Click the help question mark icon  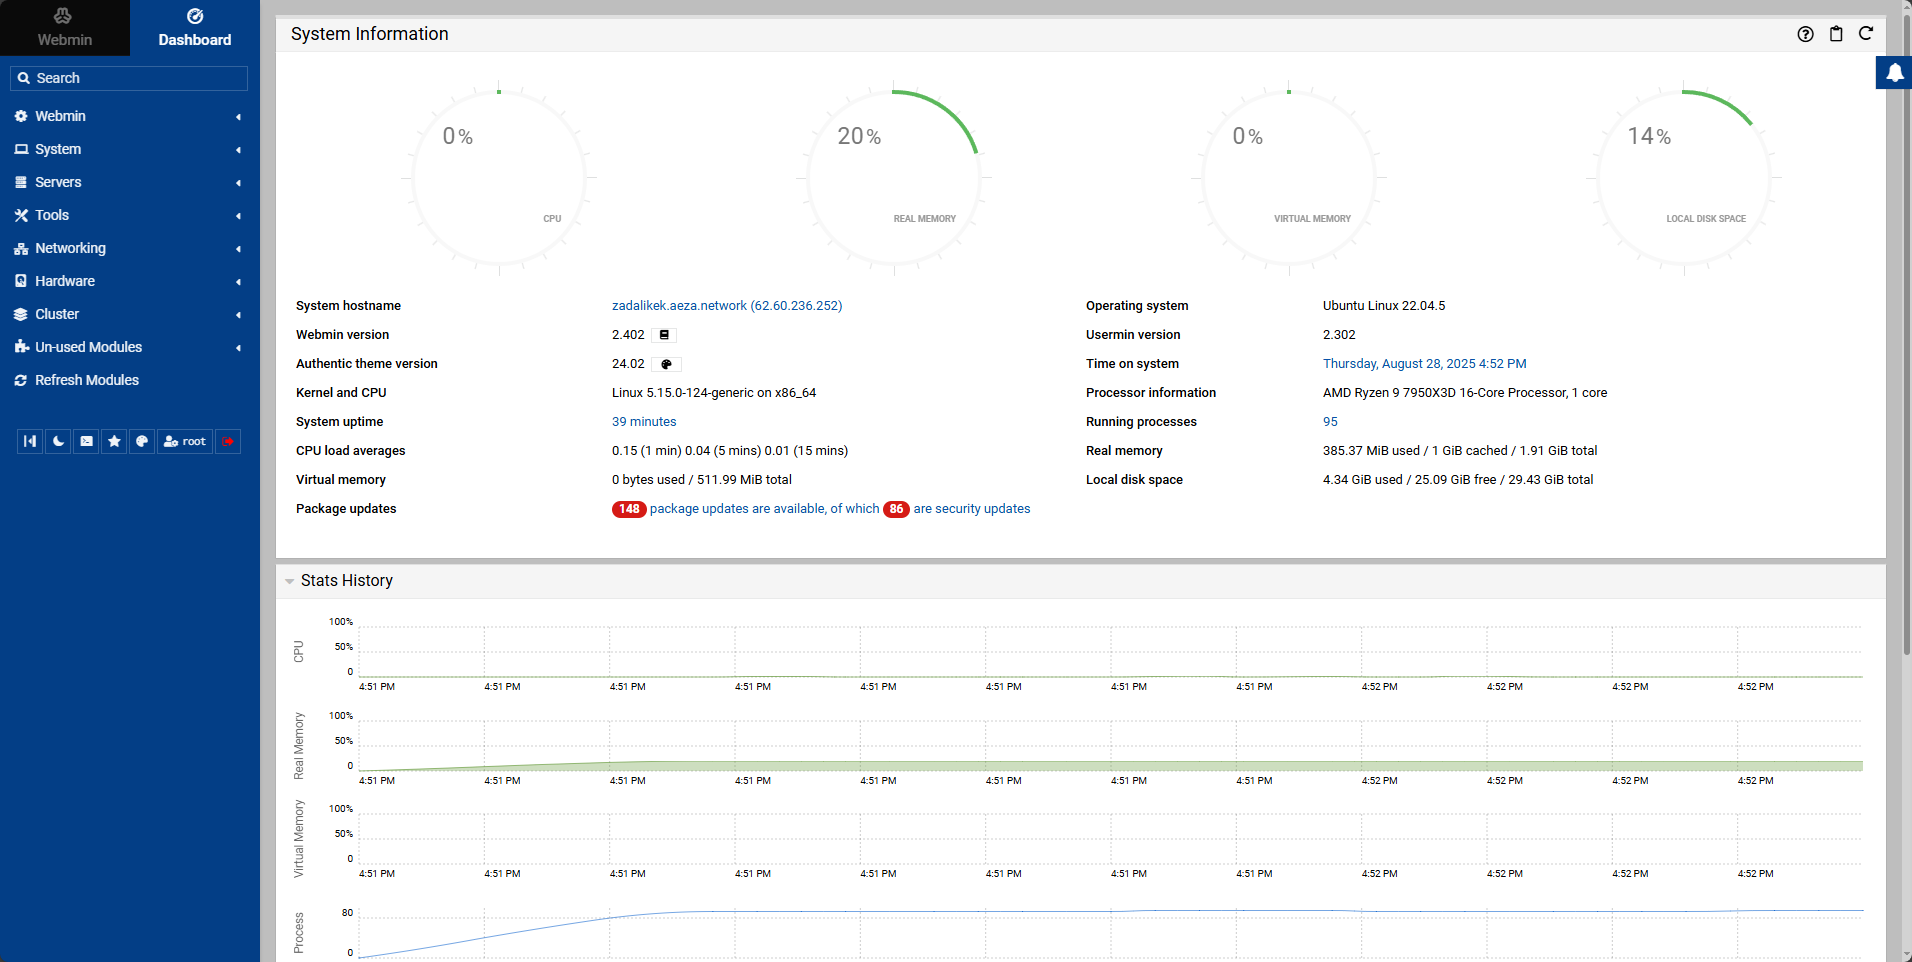click(x=1805, y=34)
